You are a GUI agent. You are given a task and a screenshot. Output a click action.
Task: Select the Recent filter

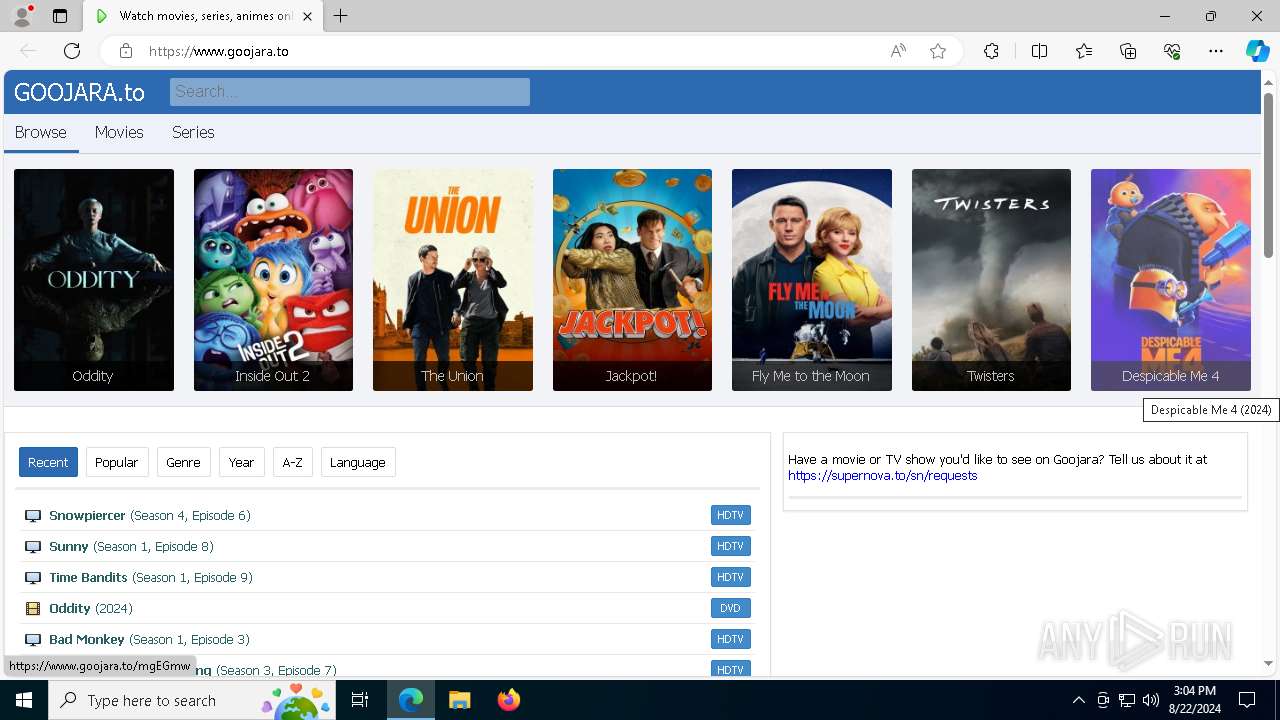[x=48, y=462]
